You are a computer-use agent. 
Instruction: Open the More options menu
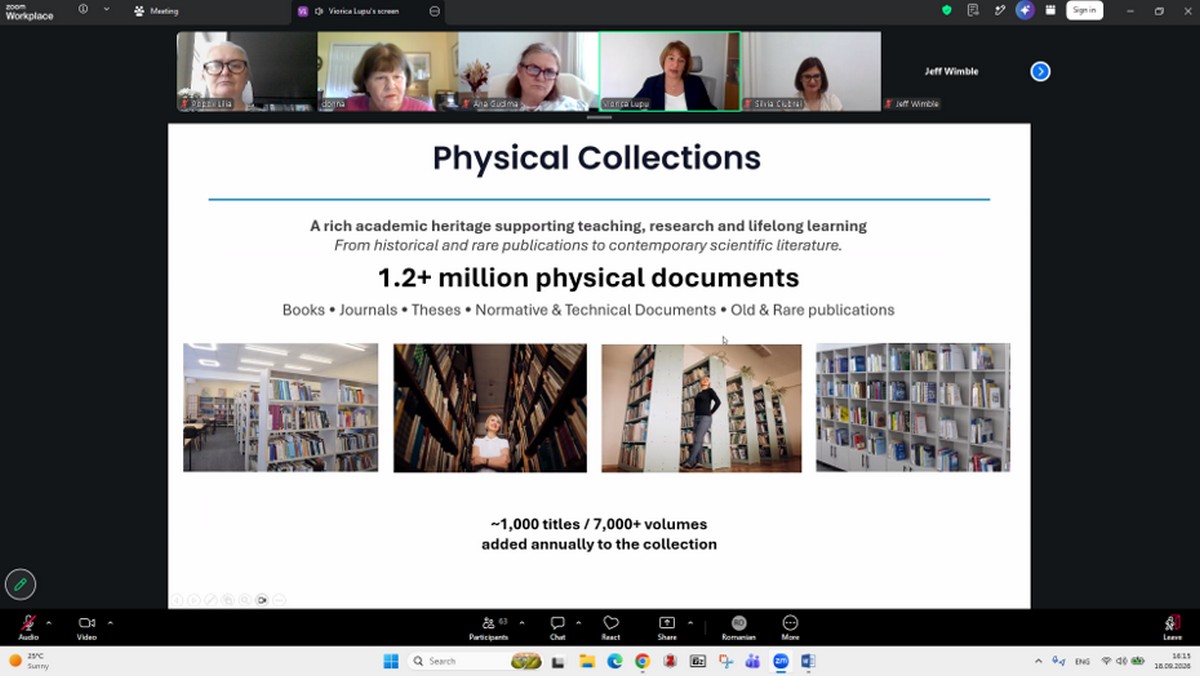click(791, 627)
